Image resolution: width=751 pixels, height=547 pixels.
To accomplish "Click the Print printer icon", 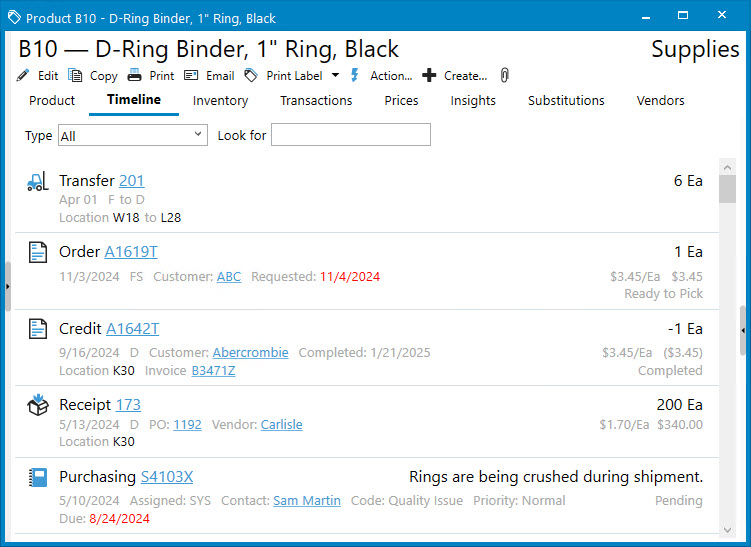I will click(x=134, y=76).
